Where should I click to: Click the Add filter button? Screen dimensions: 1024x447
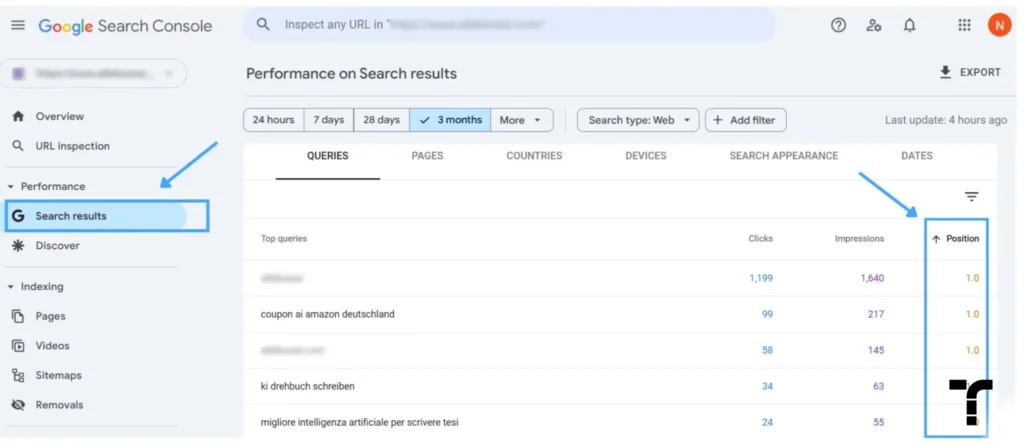pos(746,120)
